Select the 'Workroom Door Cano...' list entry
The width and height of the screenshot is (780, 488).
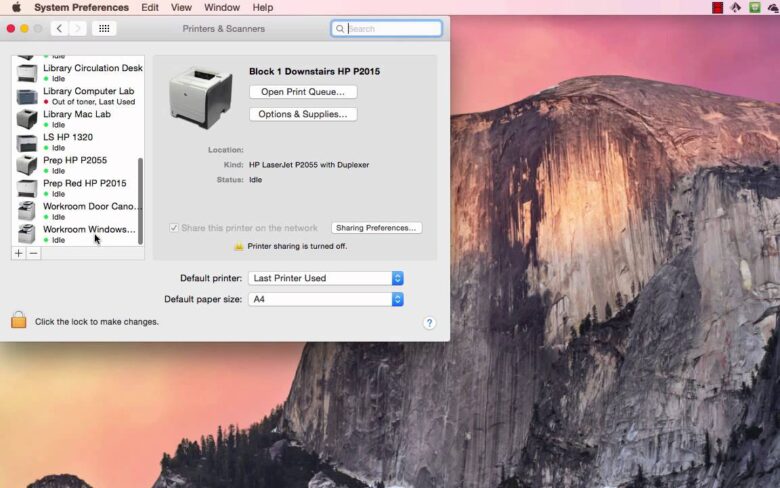[x=78, y=211]
